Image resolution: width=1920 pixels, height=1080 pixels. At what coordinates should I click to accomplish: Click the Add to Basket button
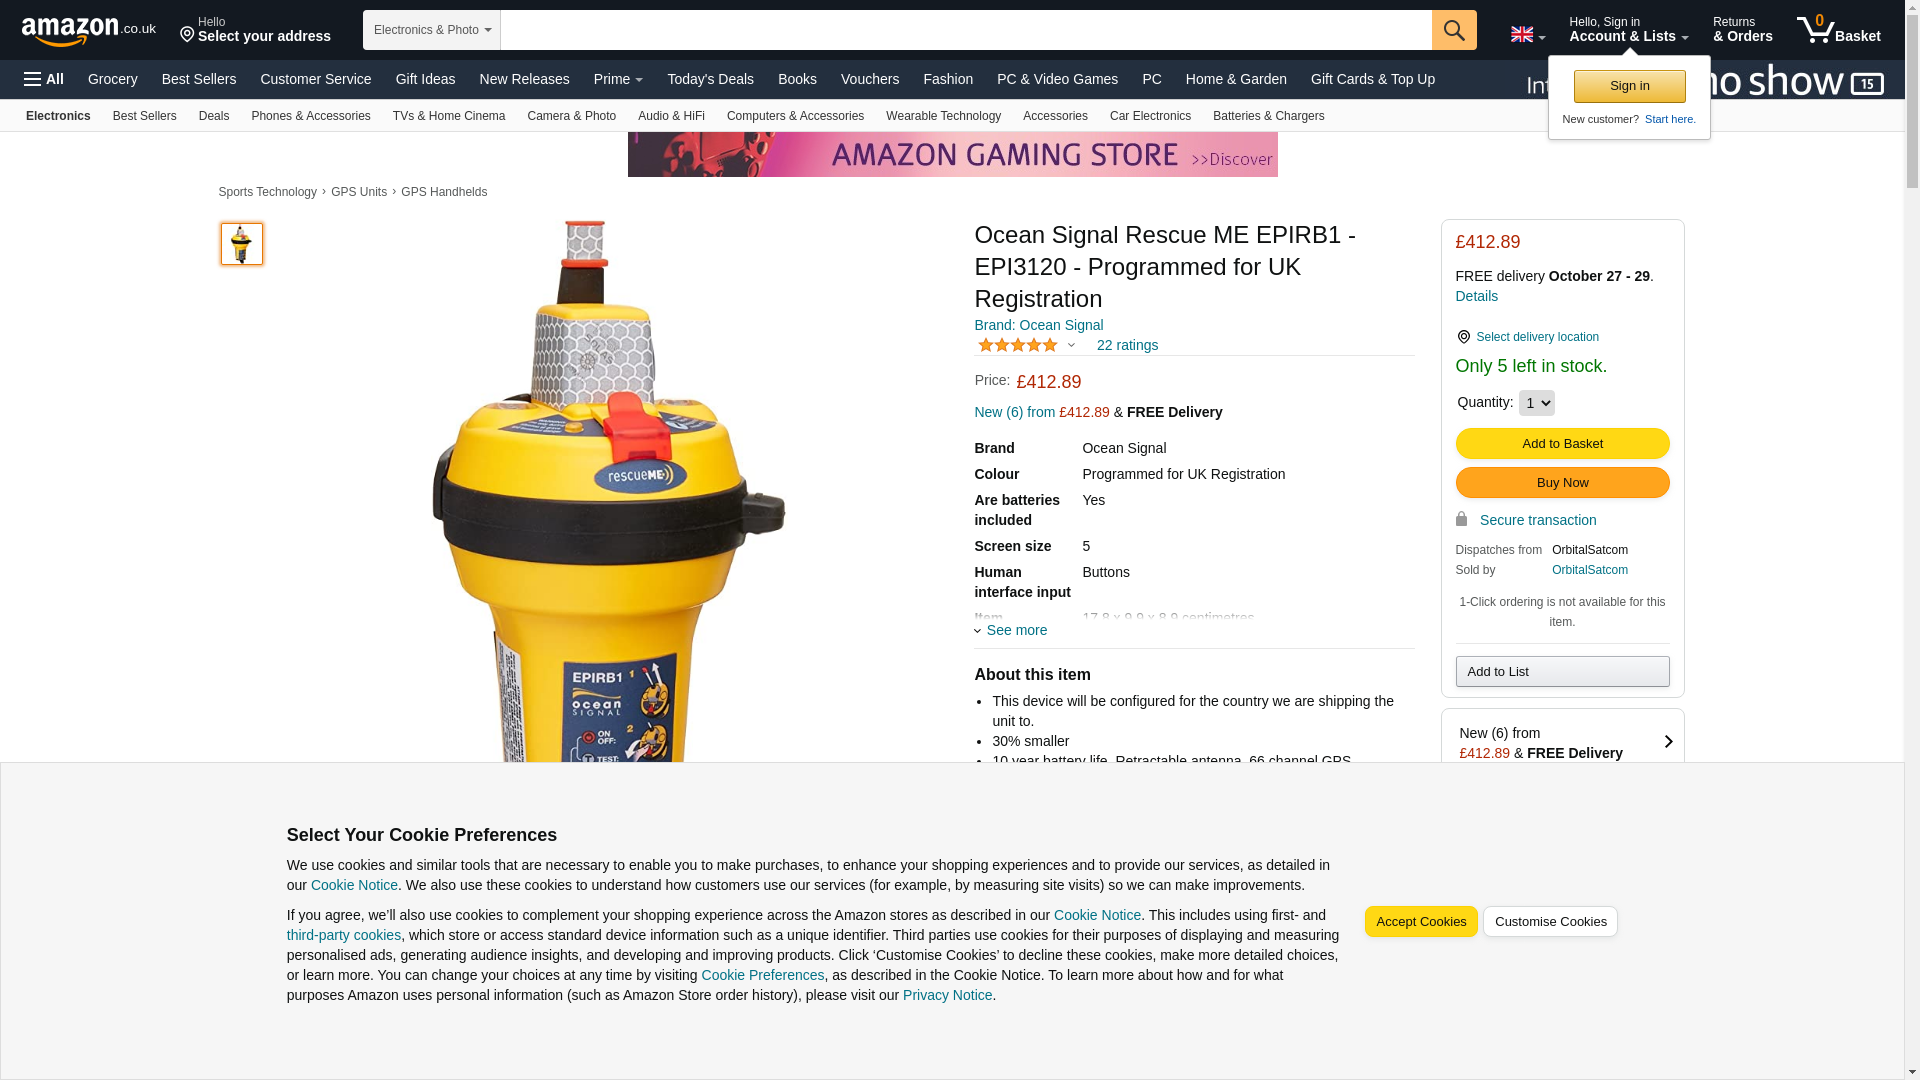point(1562,443)
